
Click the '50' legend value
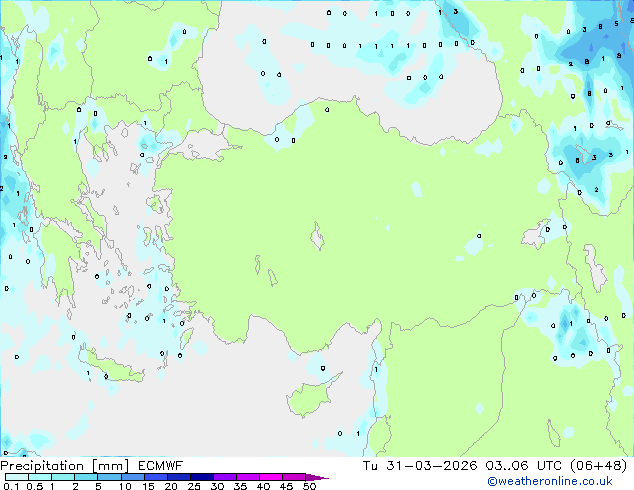(310, 486)
